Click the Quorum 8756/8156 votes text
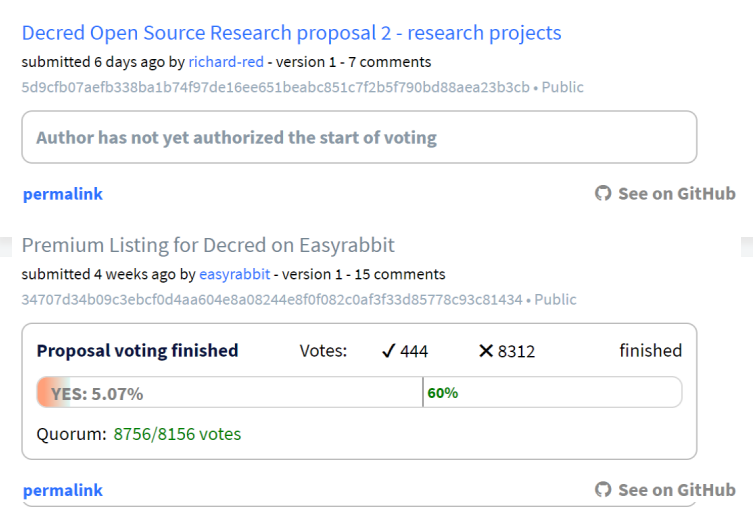The image size is (753, 512). (x=139, y=434)
